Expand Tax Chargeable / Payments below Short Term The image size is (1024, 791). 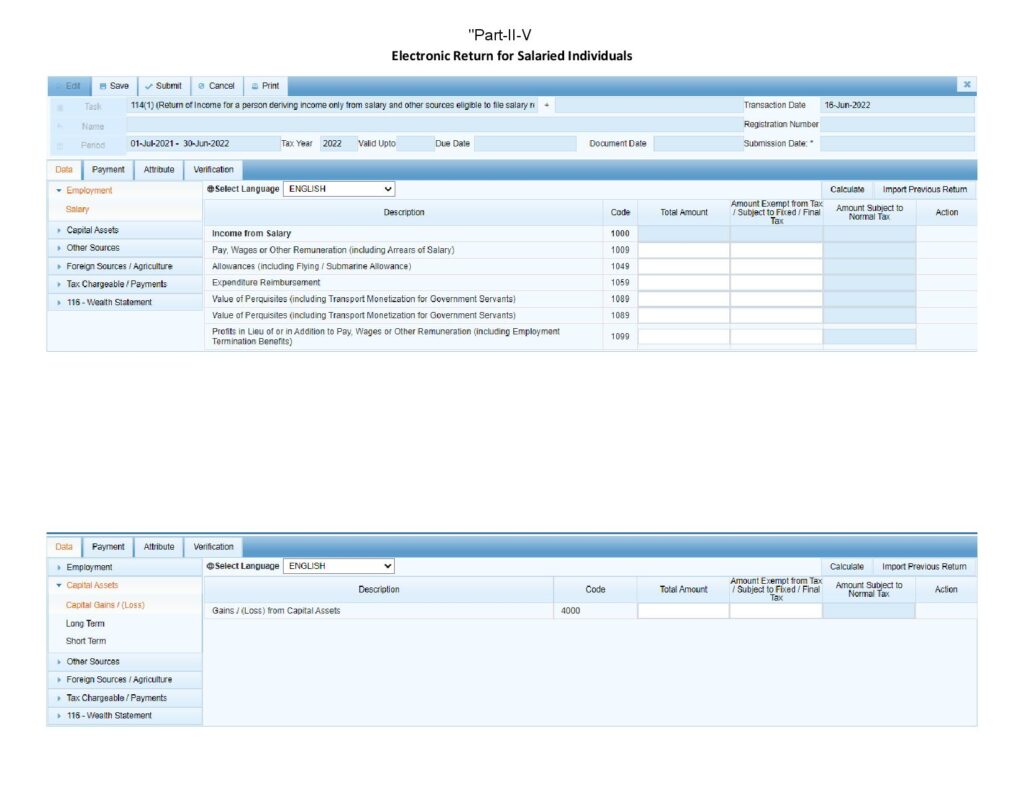point(116,698)
